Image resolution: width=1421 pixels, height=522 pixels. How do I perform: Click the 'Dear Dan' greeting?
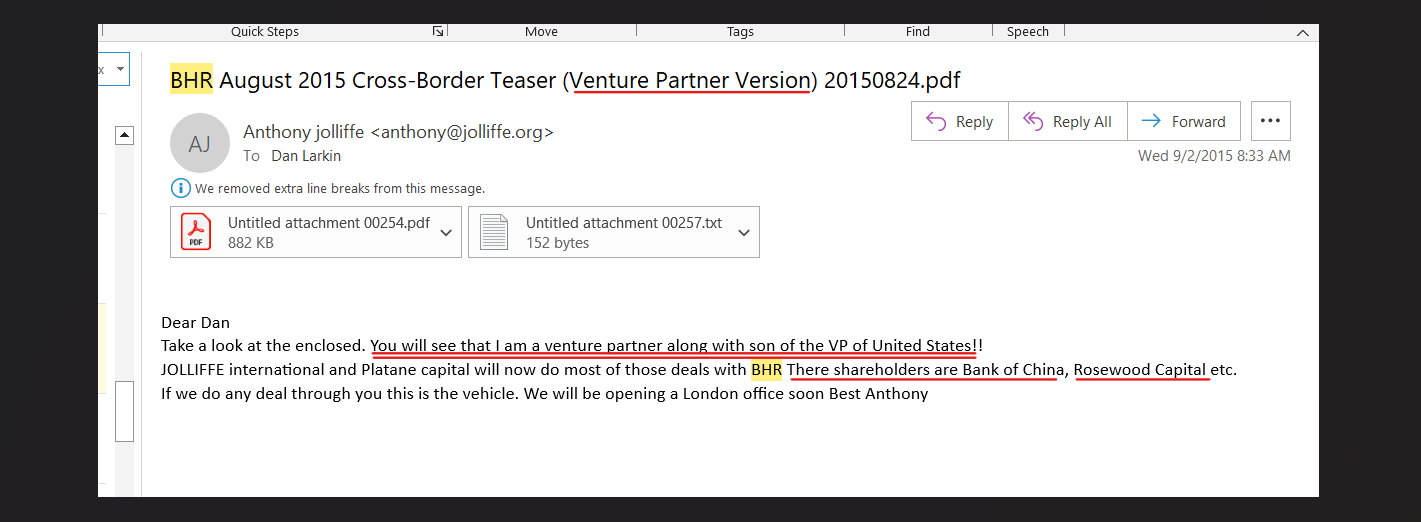(x=195, y=322)
